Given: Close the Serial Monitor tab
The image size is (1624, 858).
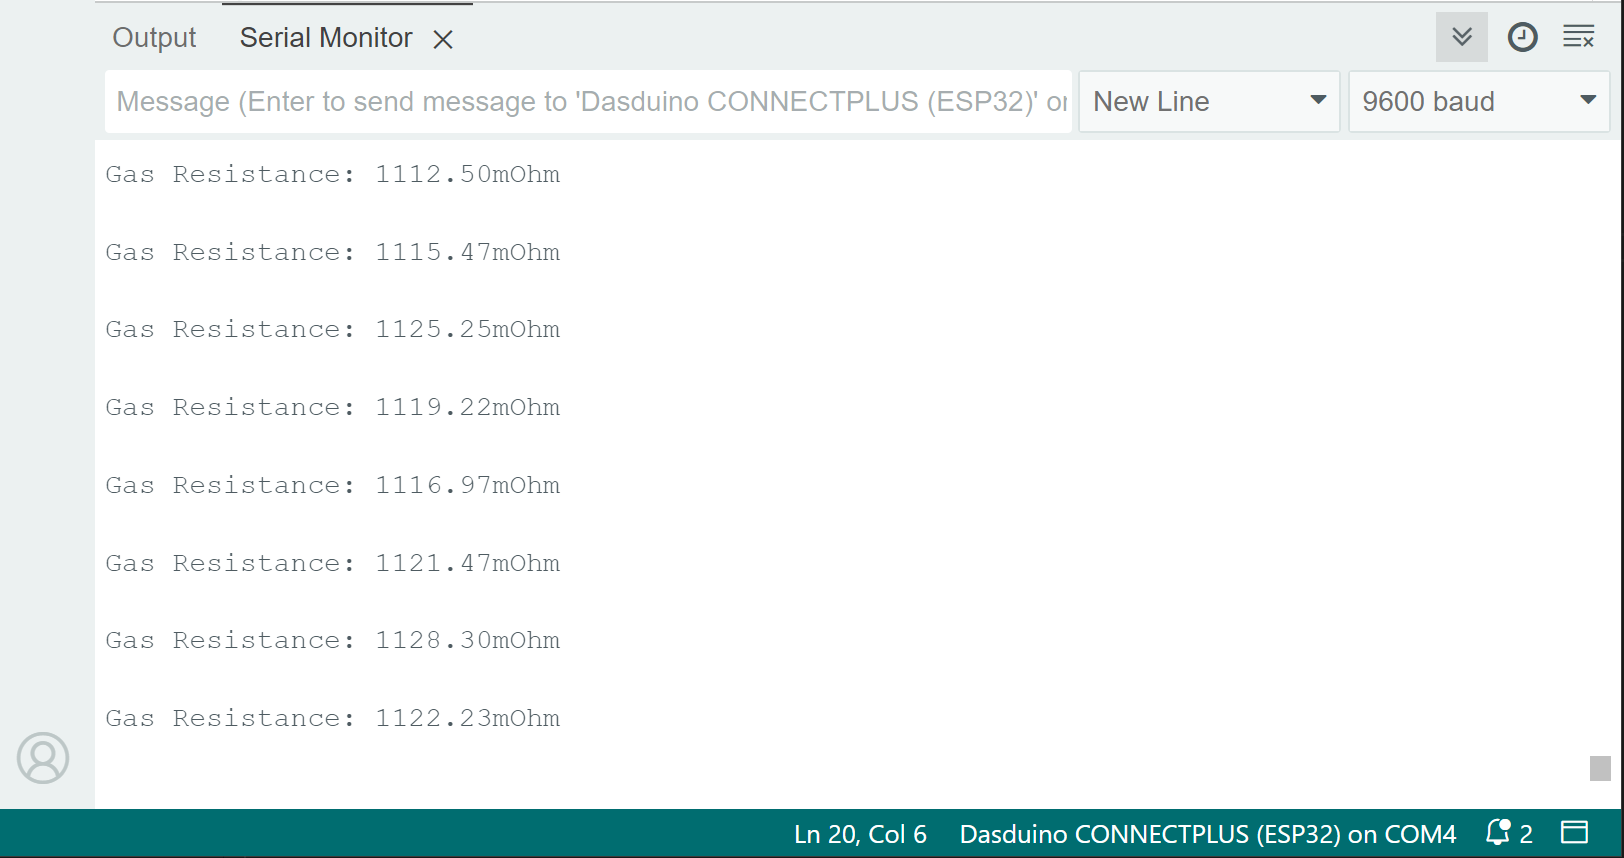Looking at the screenshot, I should 443,39.
